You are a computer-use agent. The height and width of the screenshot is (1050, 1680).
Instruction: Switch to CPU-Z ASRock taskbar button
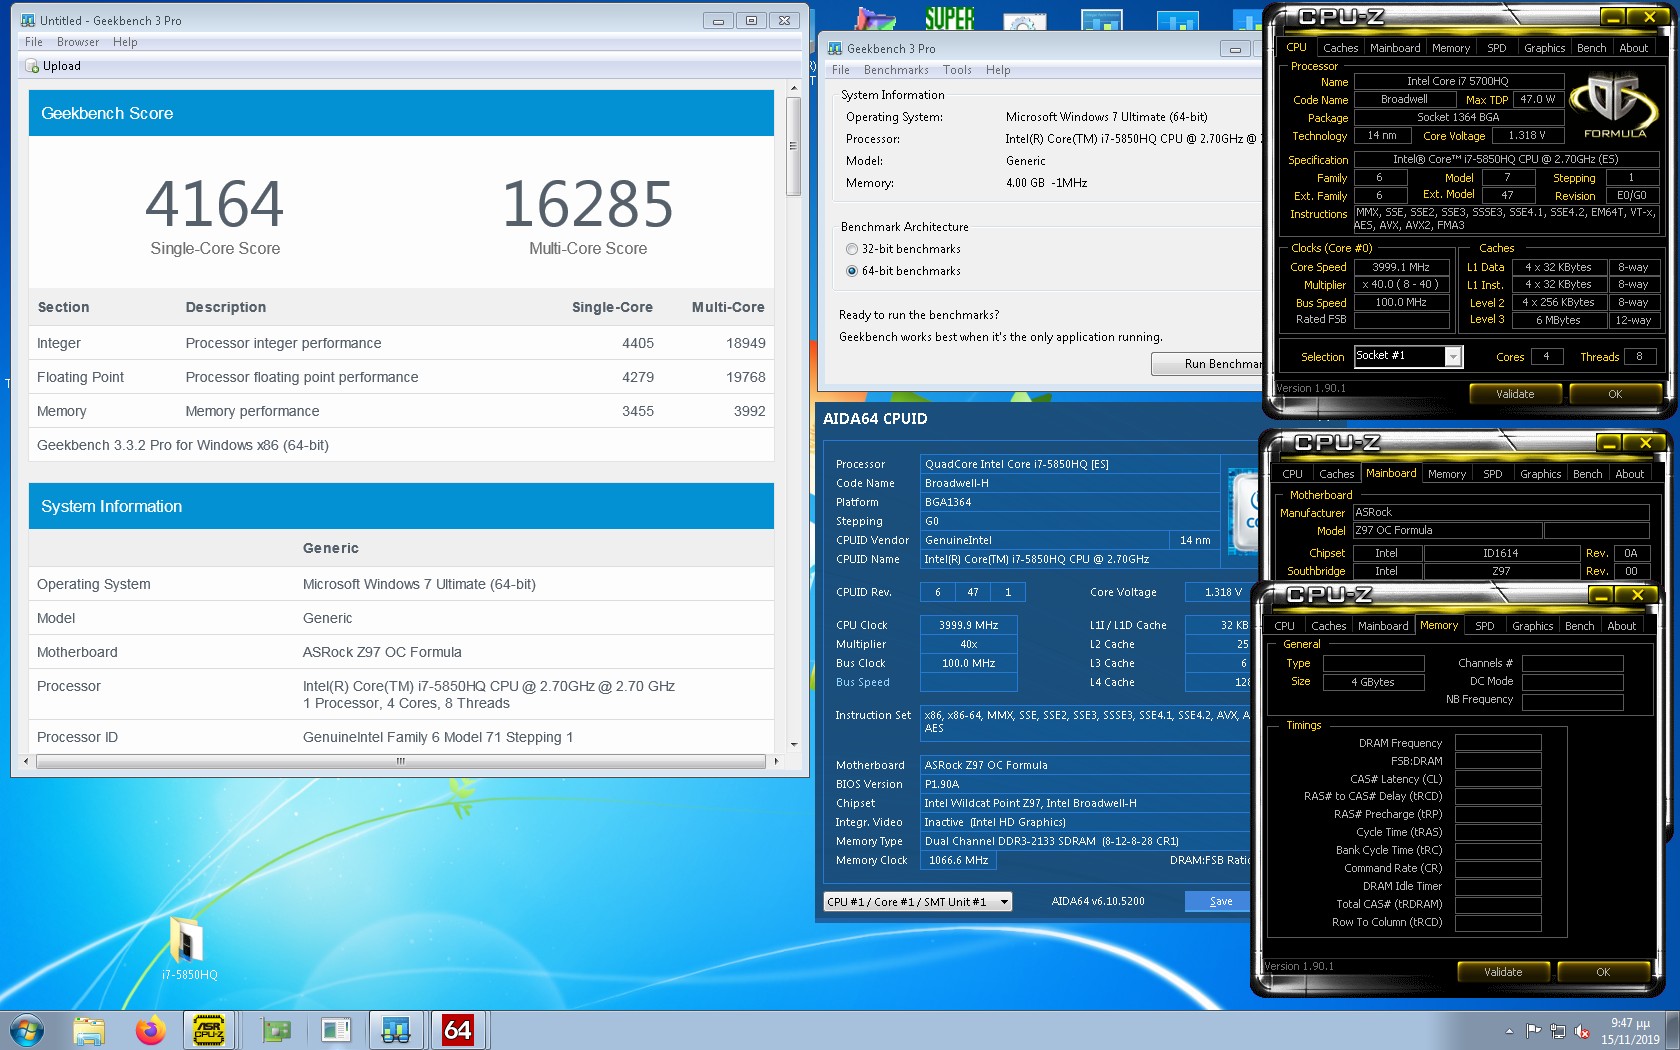click(x=208, y=1030)
